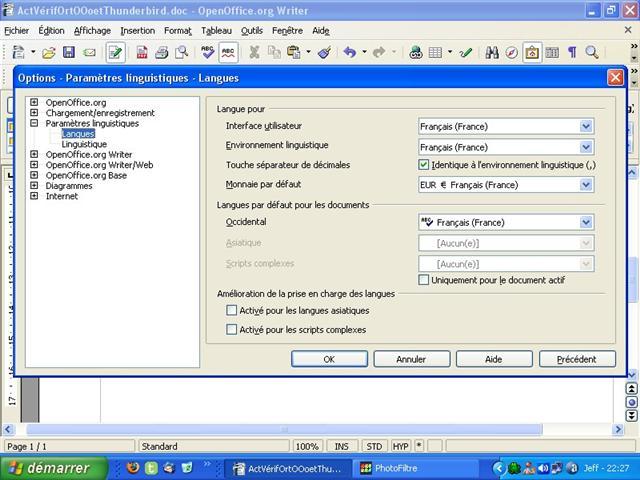This screenshot has width=640, height=480.
Task: Expand OpenOffice.org Writer/Web node
Action: [34, 164]
